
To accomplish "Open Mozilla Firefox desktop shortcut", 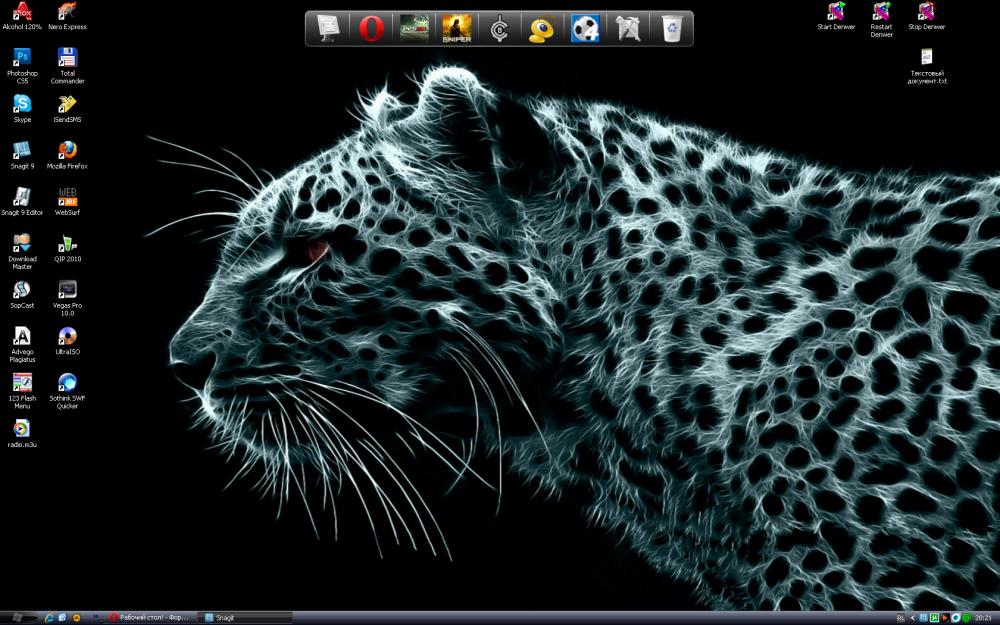I will [x=67, y=151].
